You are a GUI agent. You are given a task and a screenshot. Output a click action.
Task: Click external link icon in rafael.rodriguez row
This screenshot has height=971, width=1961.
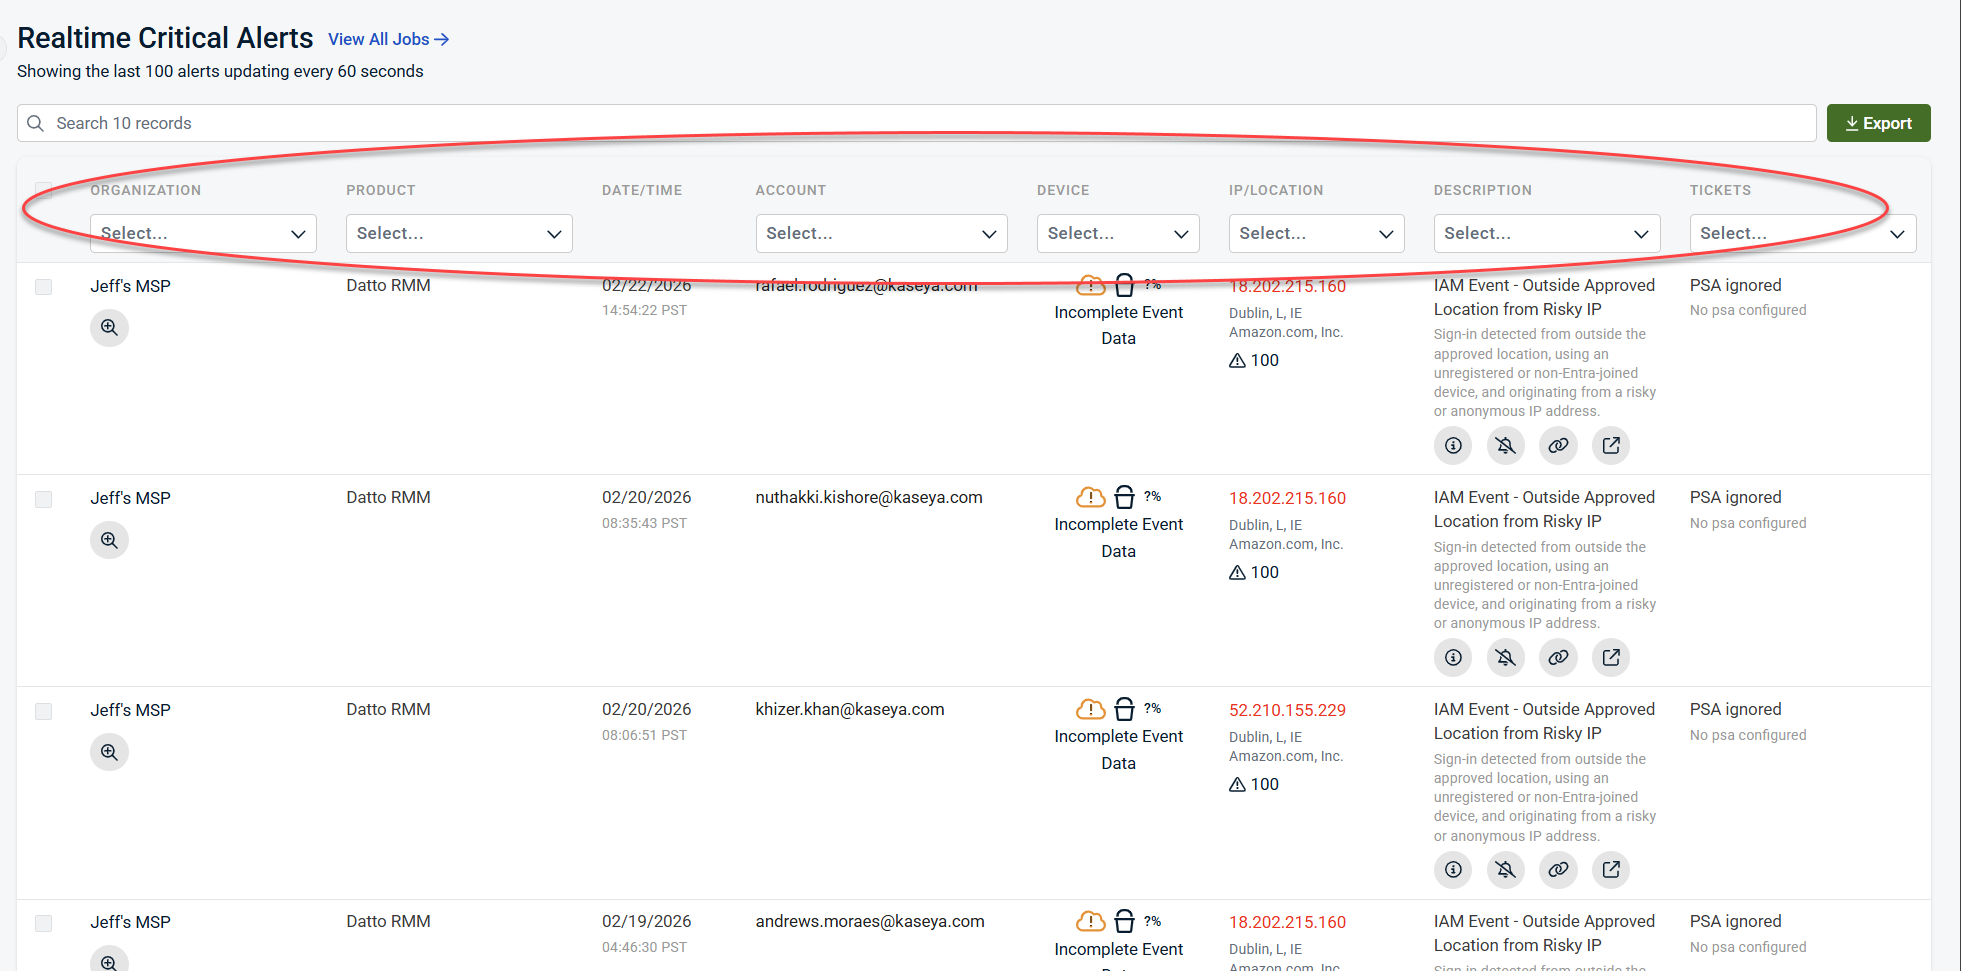1610,446
